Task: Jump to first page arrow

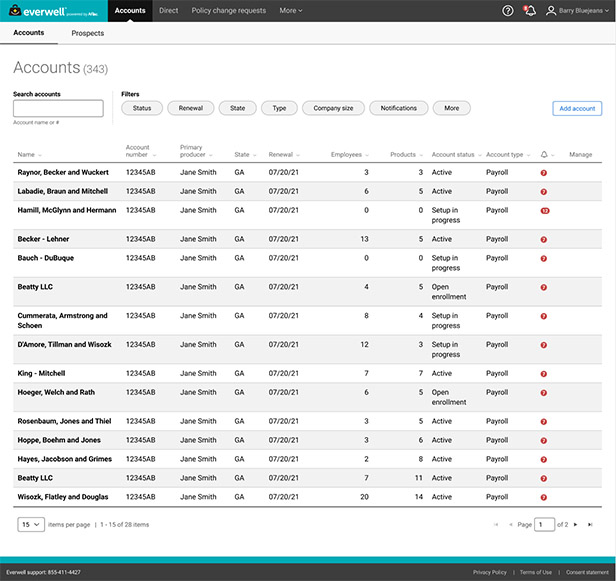Action: click(x=496, y=524)
